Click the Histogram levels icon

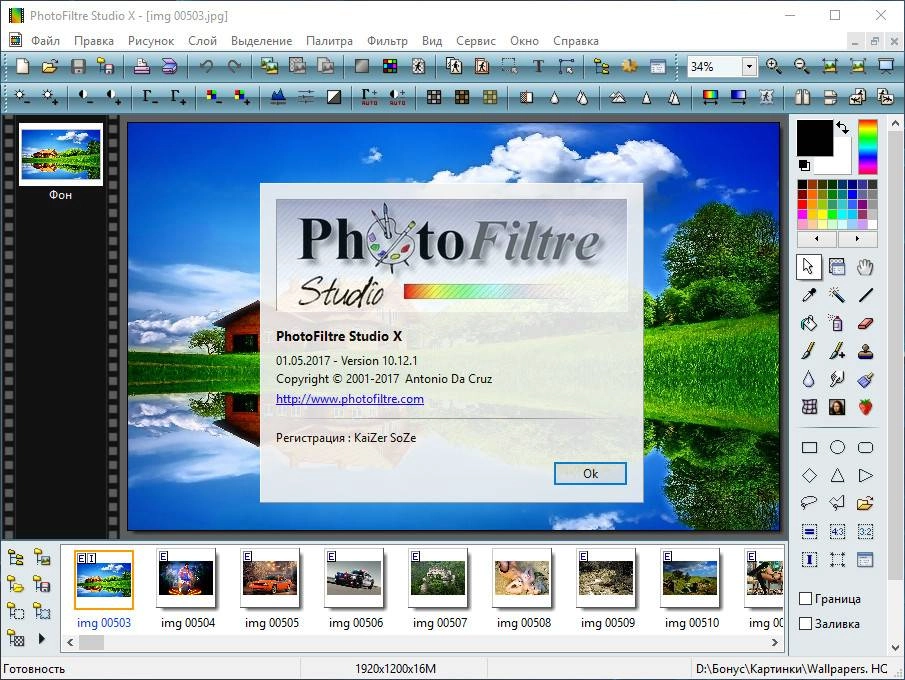pyautogui.click(x=278, y=97)
